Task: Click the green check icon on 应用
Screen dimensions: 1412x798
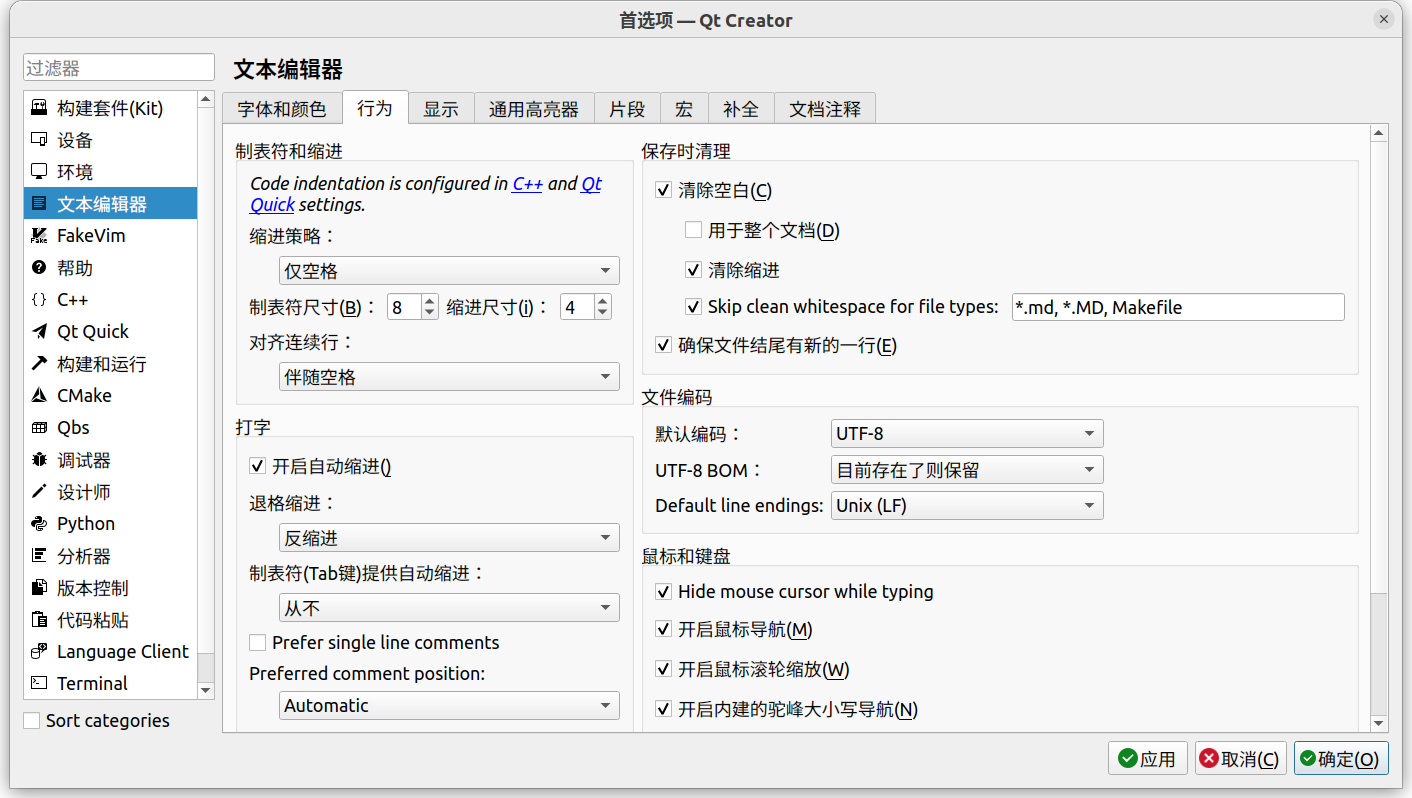Action: (1128, 759)
